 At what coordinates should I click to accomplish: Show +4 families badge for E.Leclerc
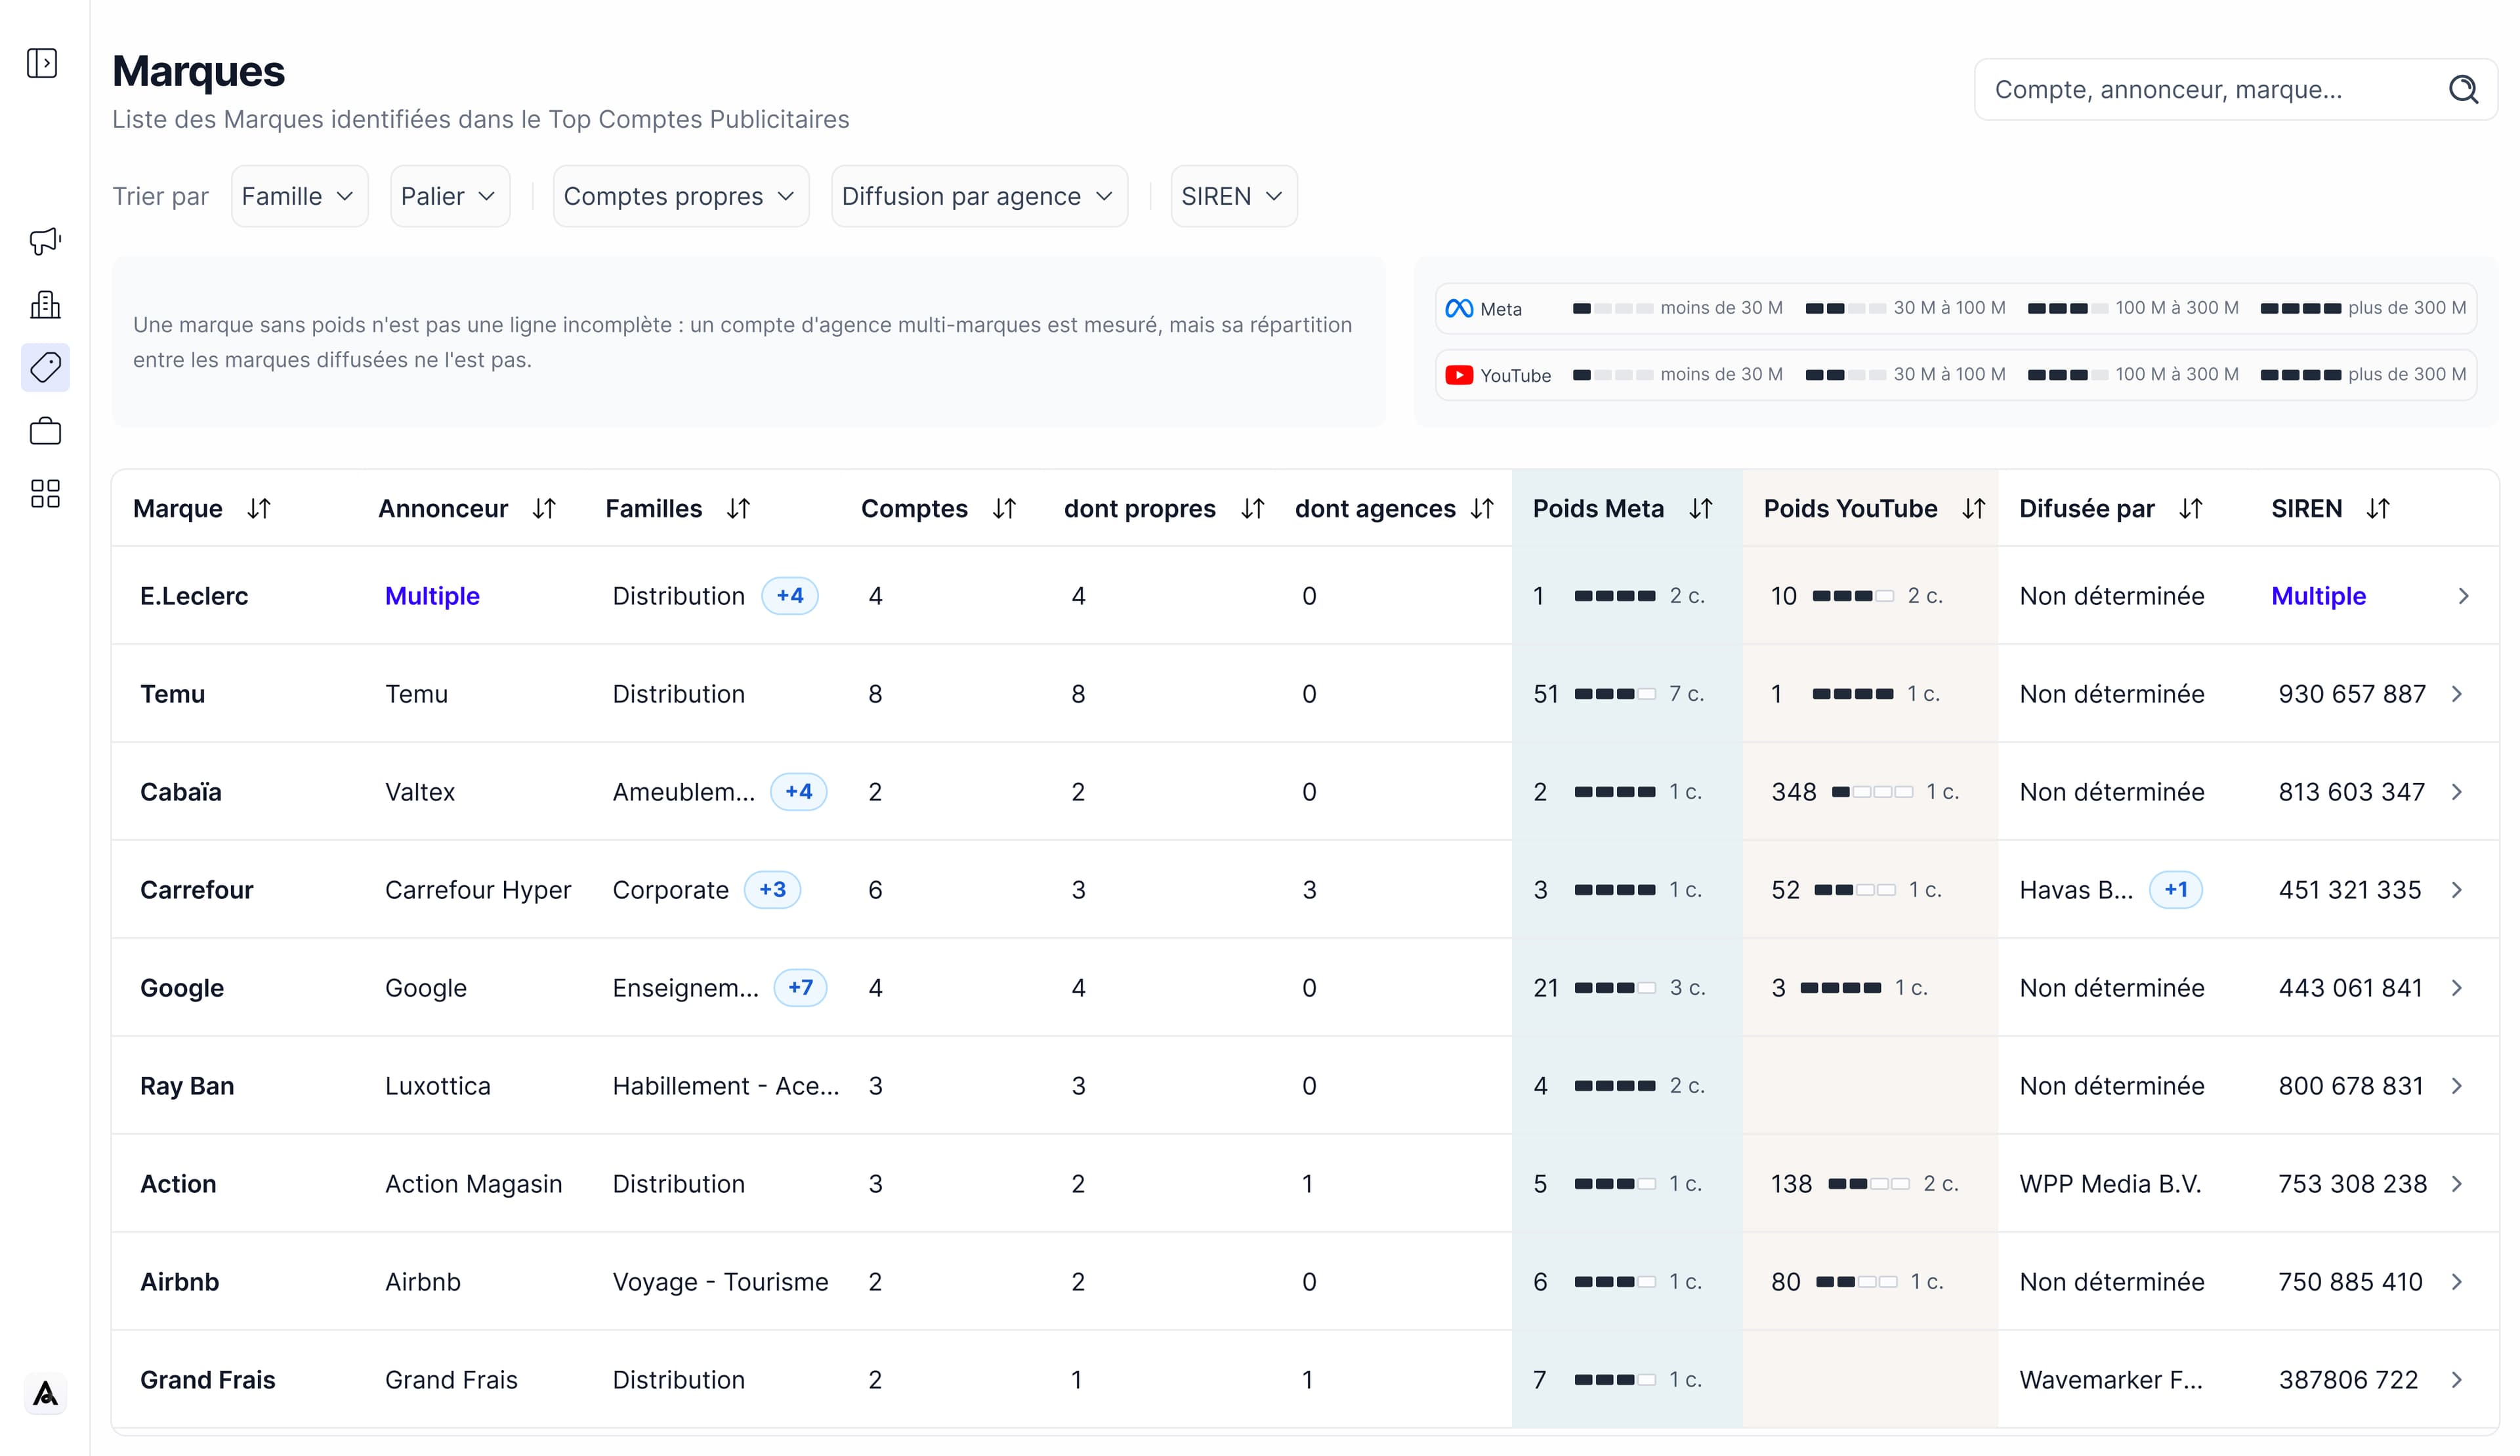coord(789,596)
